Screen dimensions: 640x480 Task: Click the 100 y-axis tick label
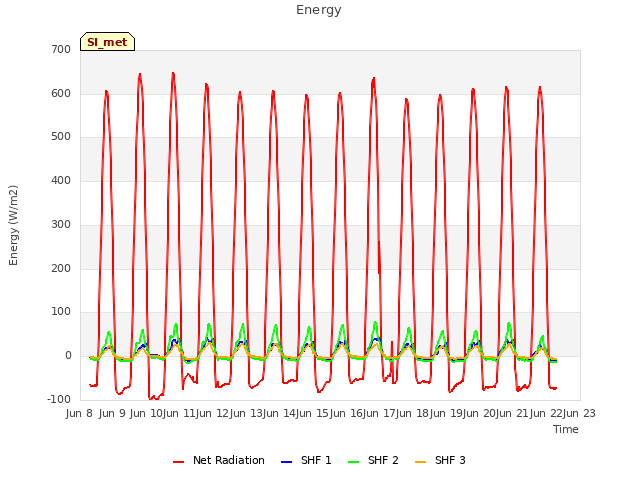click(61, 312)
